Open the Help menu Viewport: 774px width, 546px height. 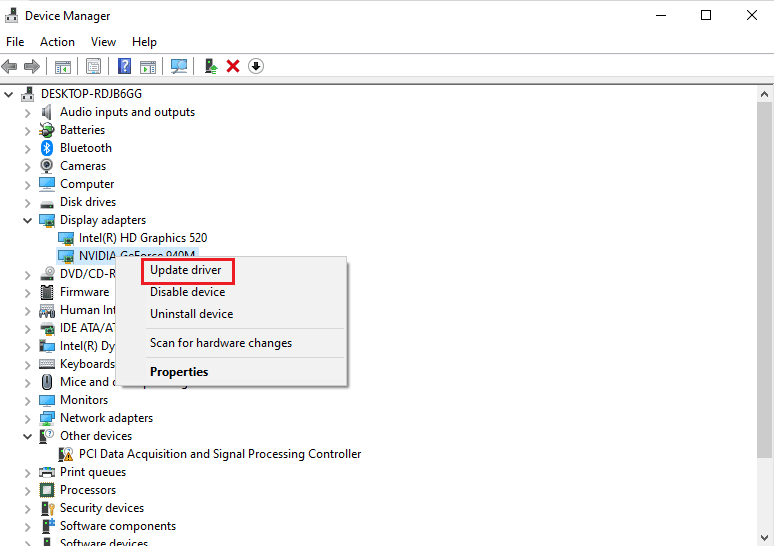[144, 42]
